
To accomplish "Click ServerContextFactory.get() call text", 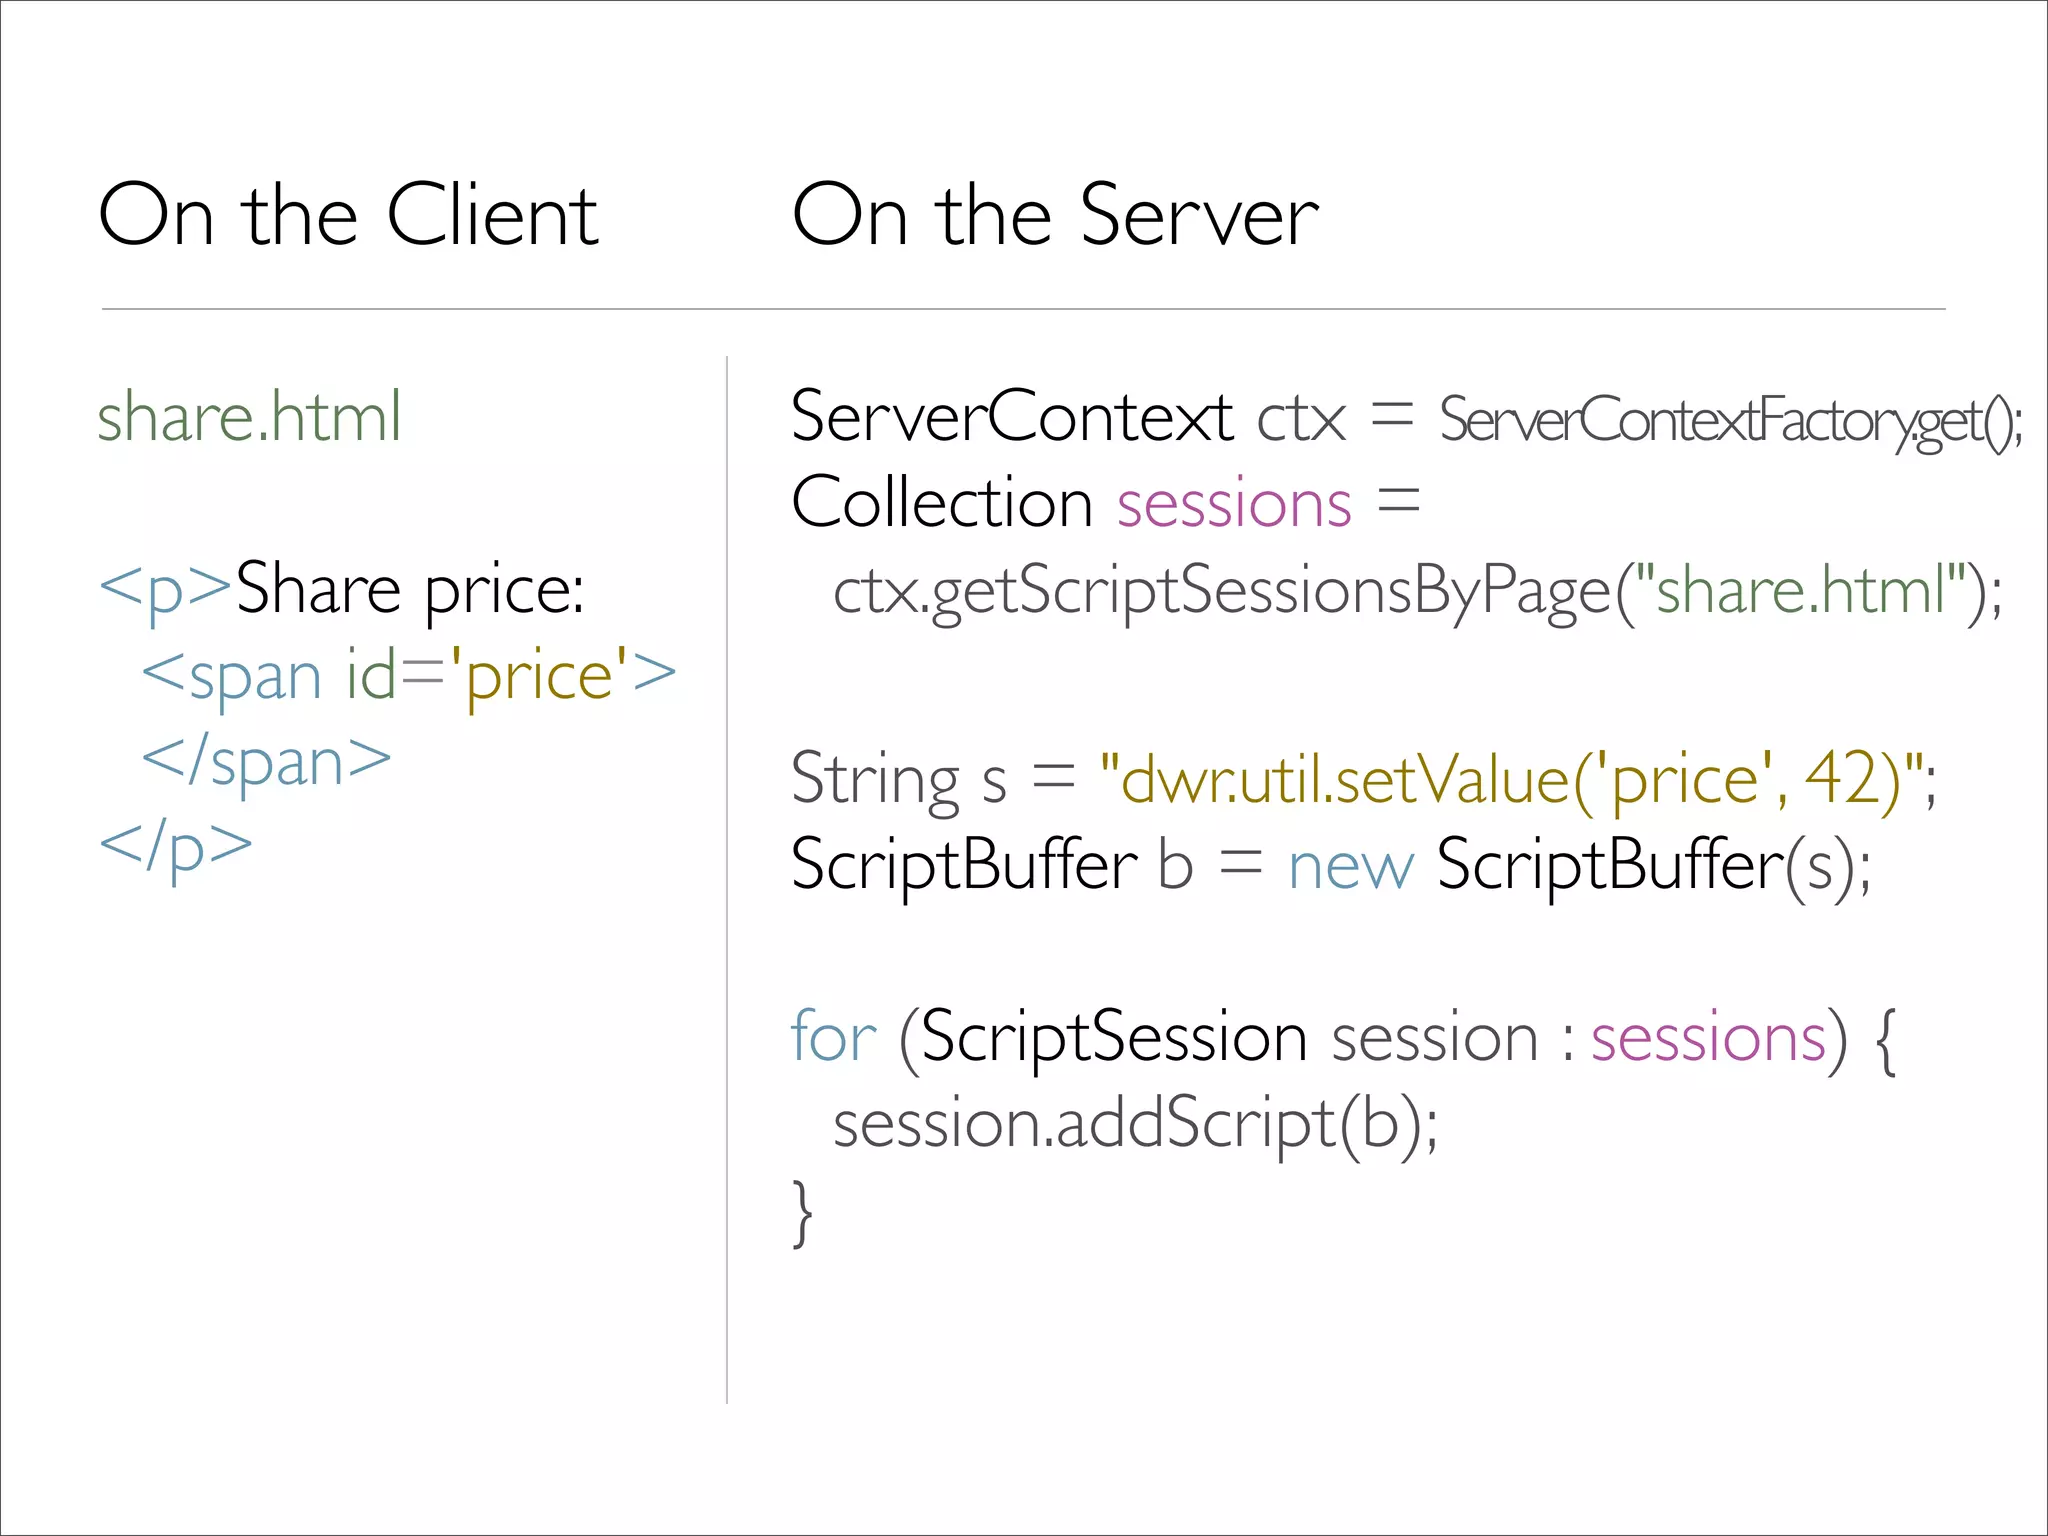I will (x=1730, y=421).
